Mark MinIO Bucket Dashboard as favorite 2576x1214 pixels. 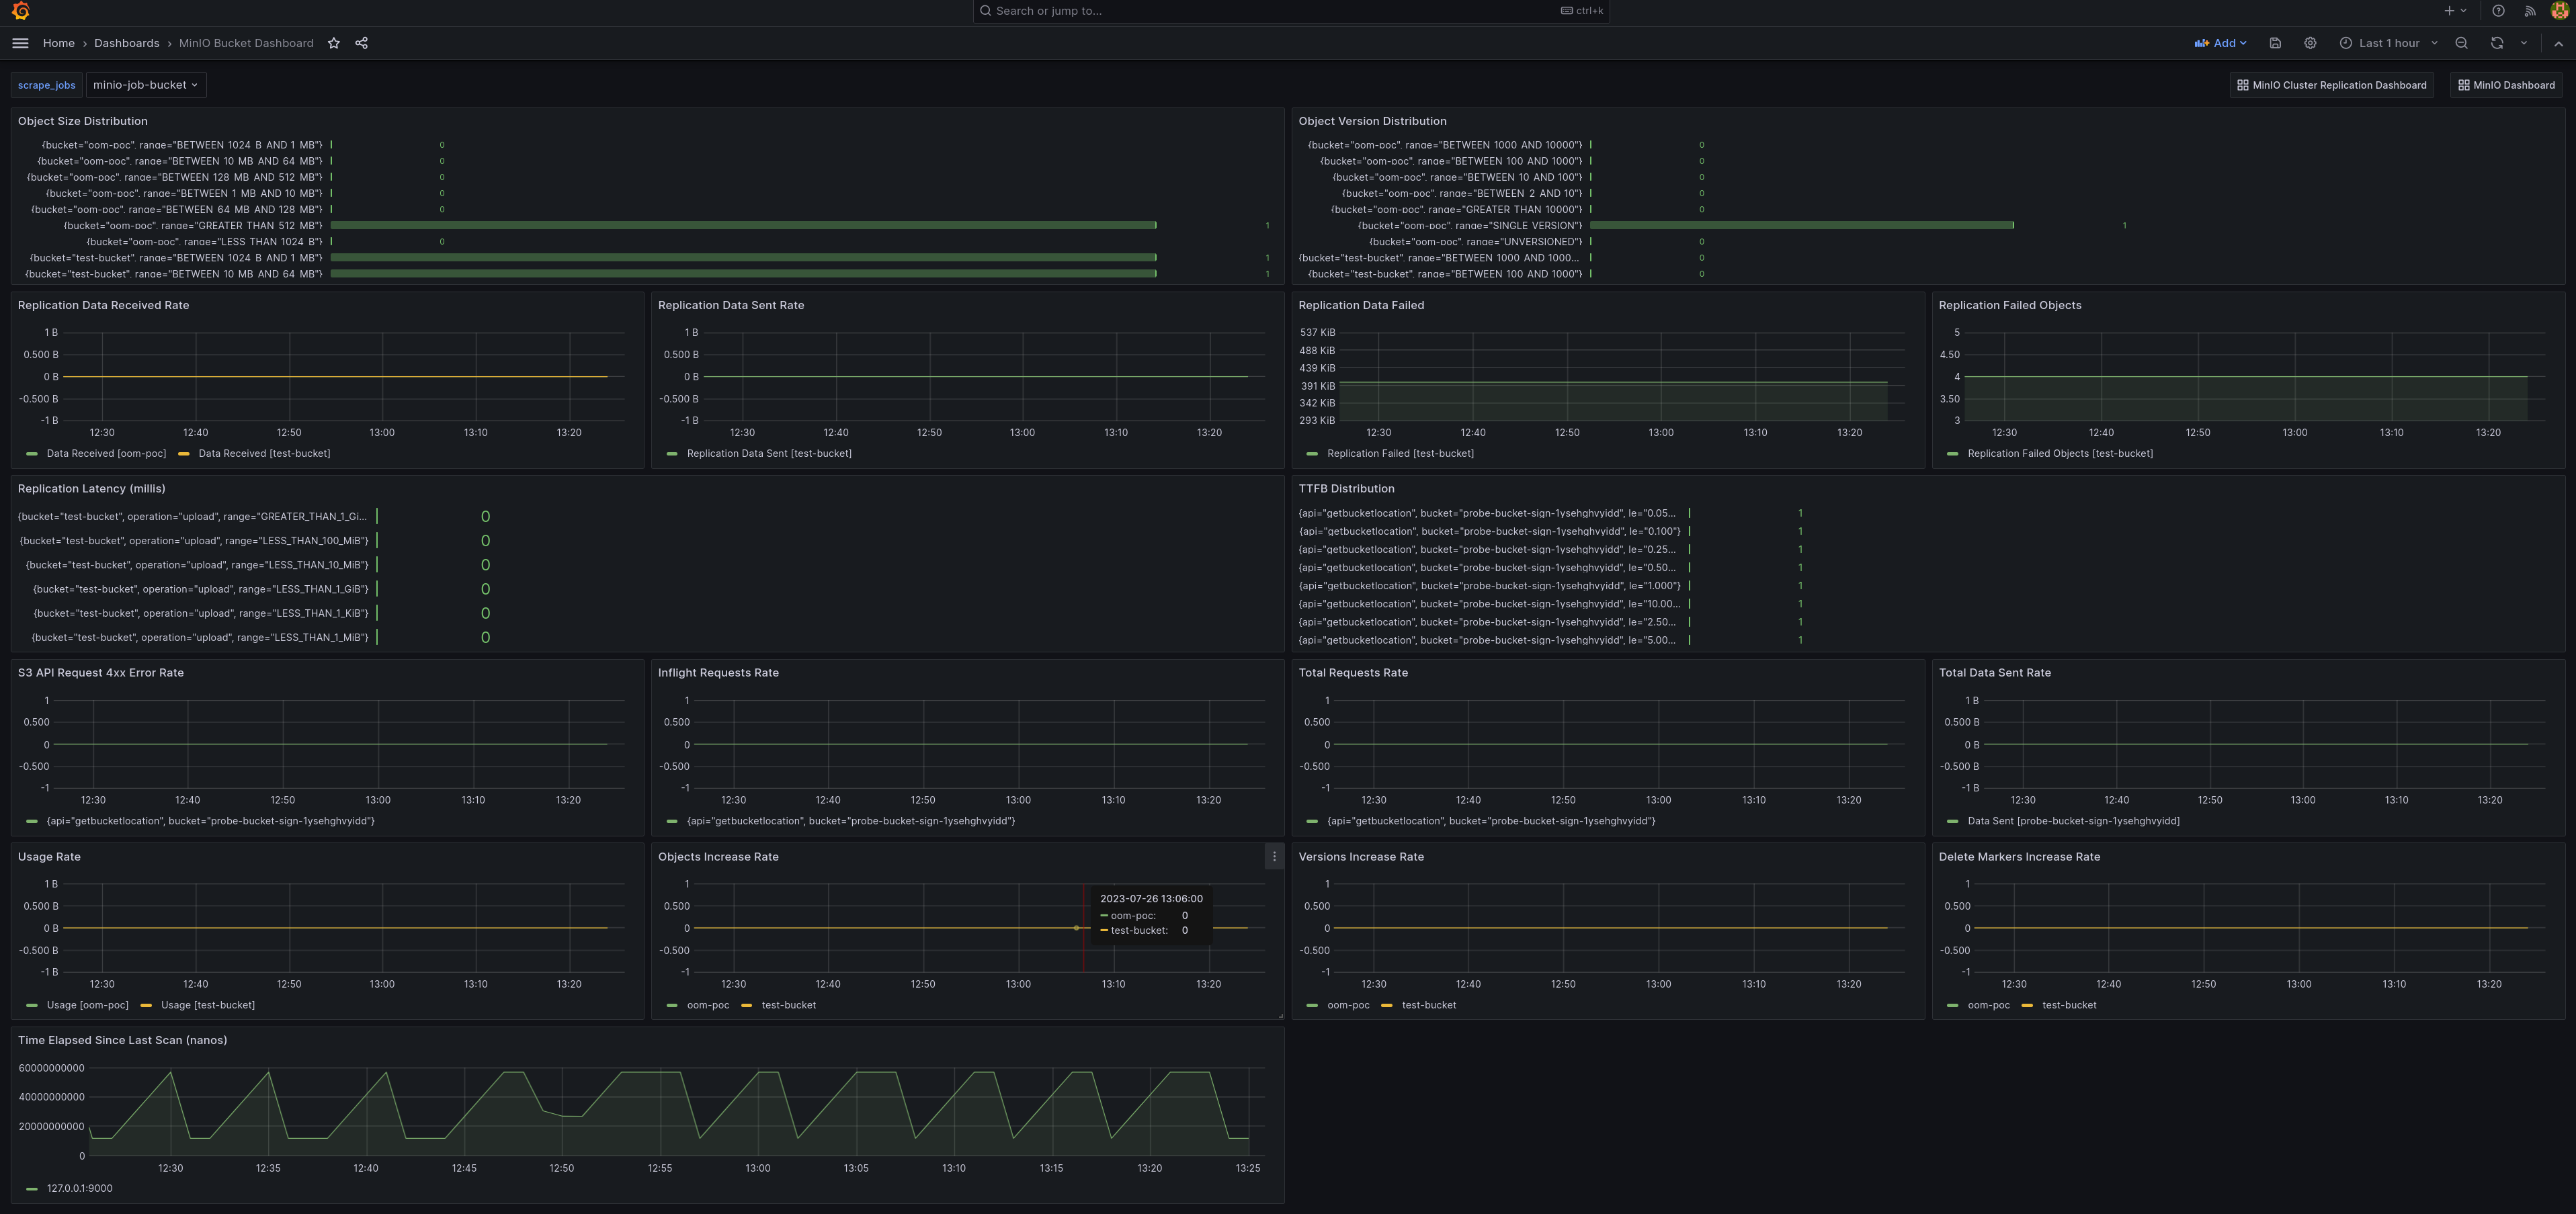[x=333, y=43]
